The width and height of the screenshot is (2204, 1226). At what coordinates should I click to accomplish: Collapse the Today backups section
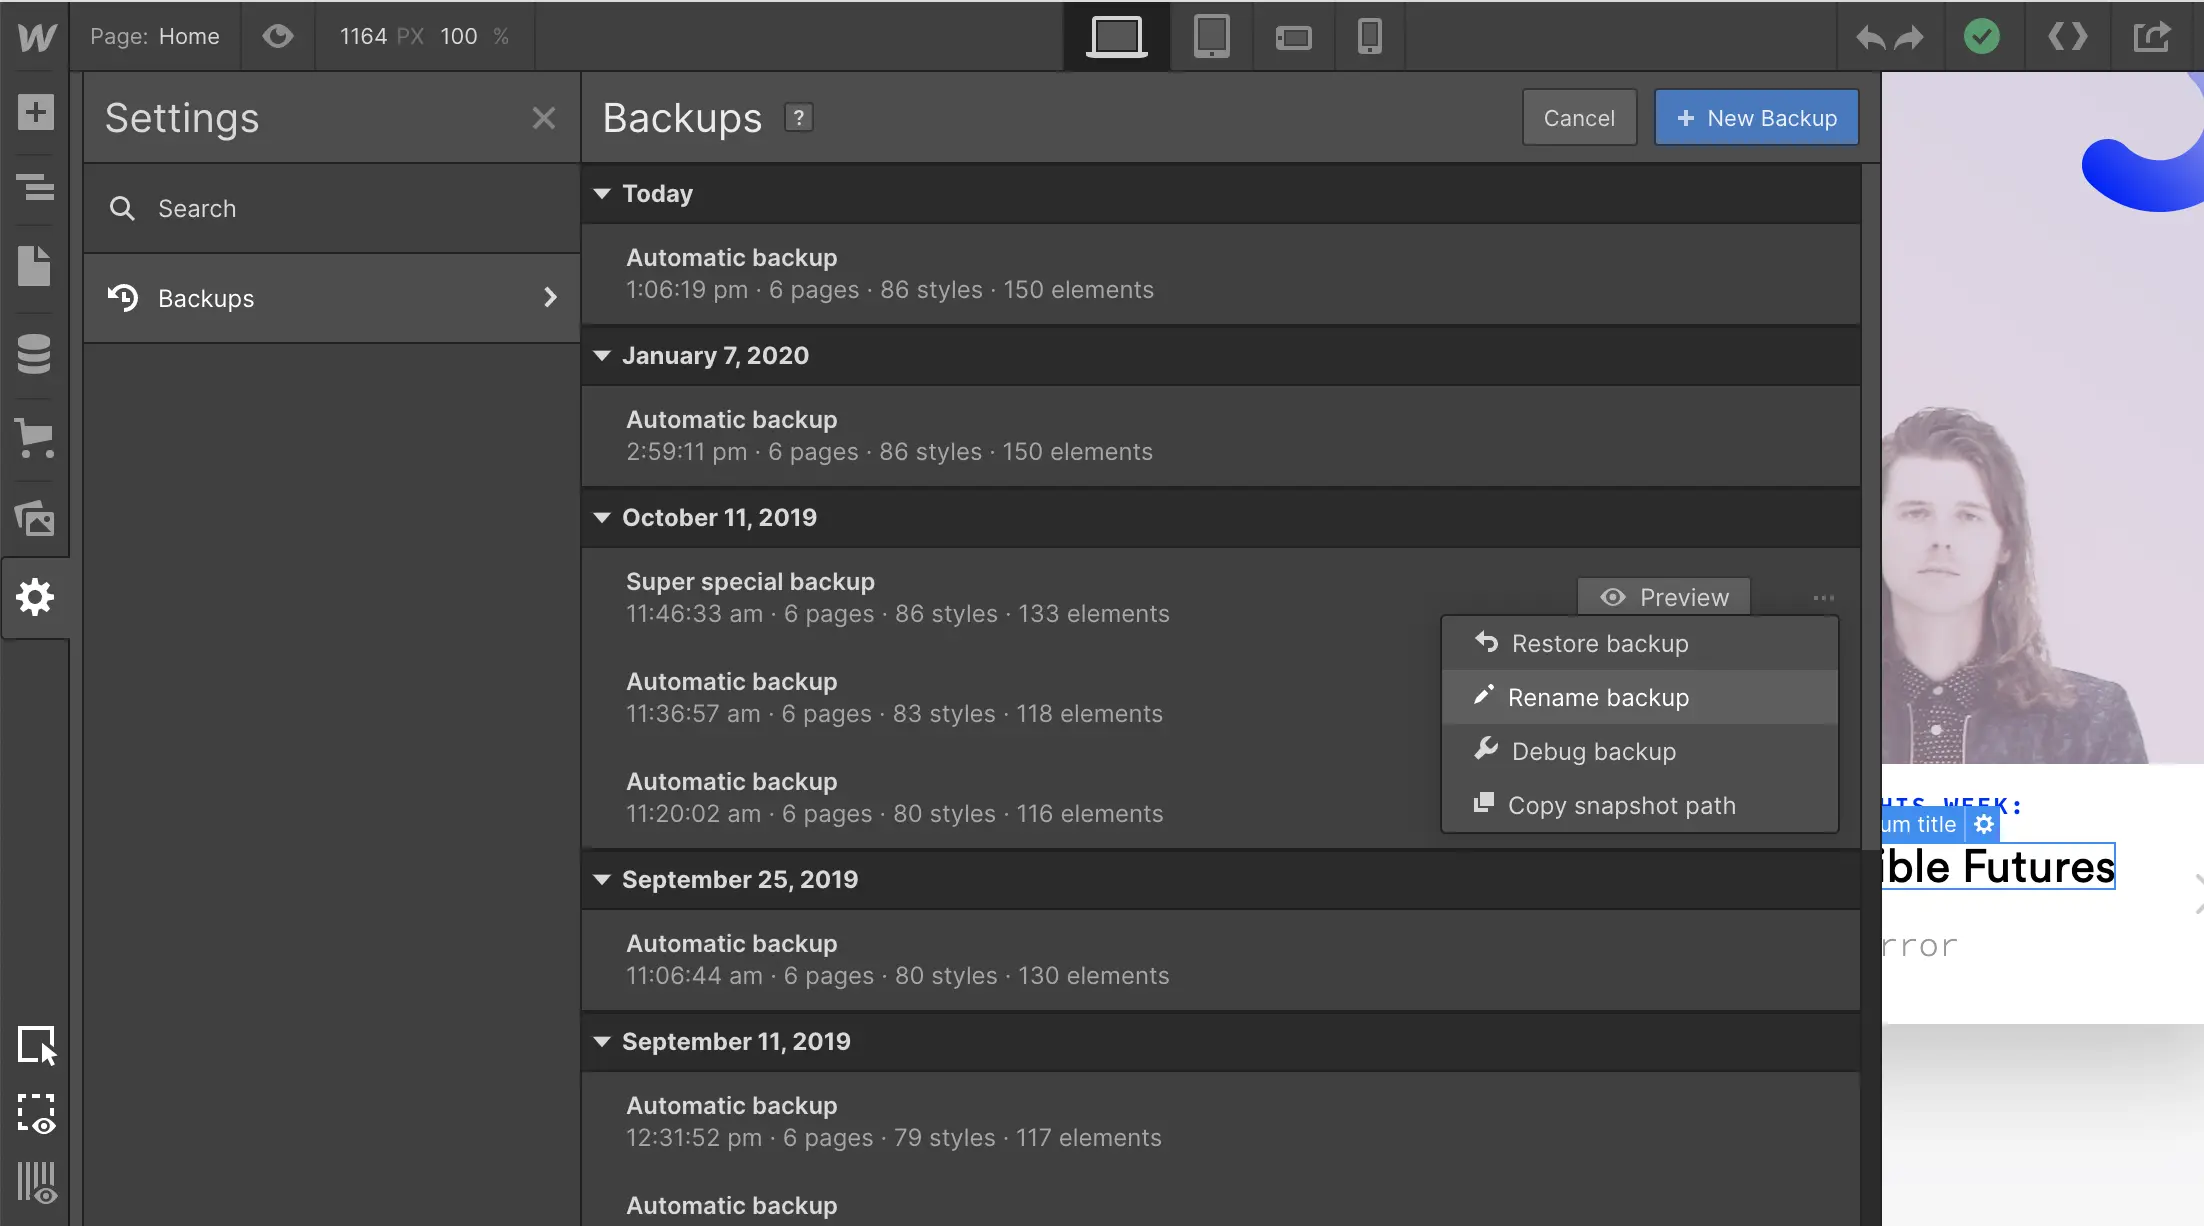tap(602, 194)
